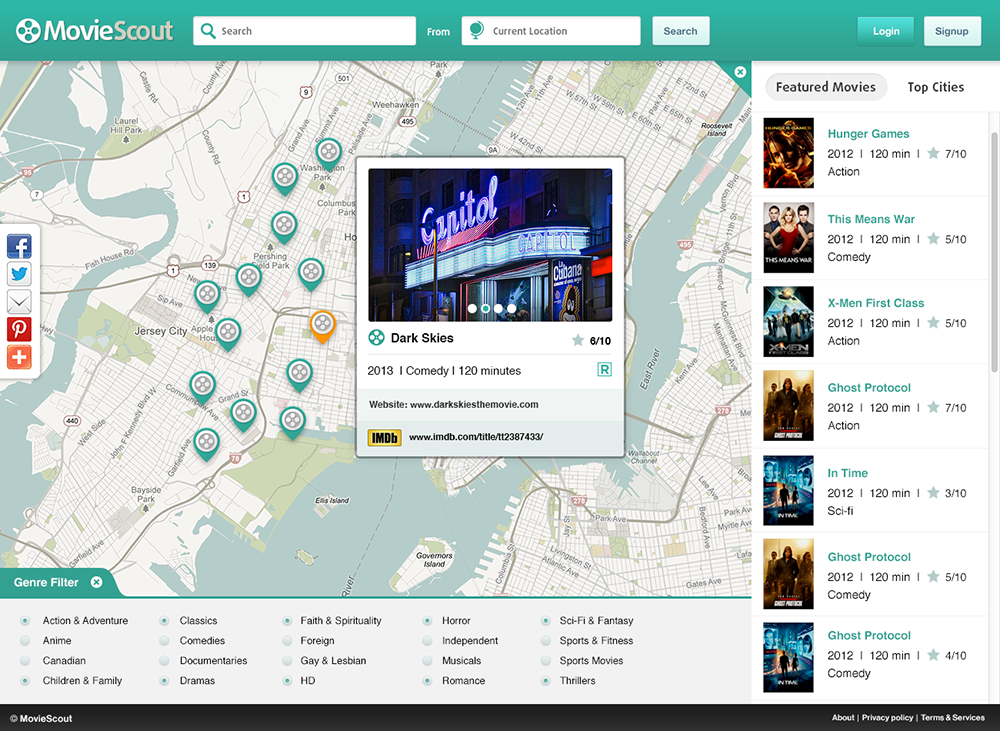Image resolution: width=1000 pixels, height=731 pixels.
Task: Close the map panel with X button
Action: tap(740, 72)
